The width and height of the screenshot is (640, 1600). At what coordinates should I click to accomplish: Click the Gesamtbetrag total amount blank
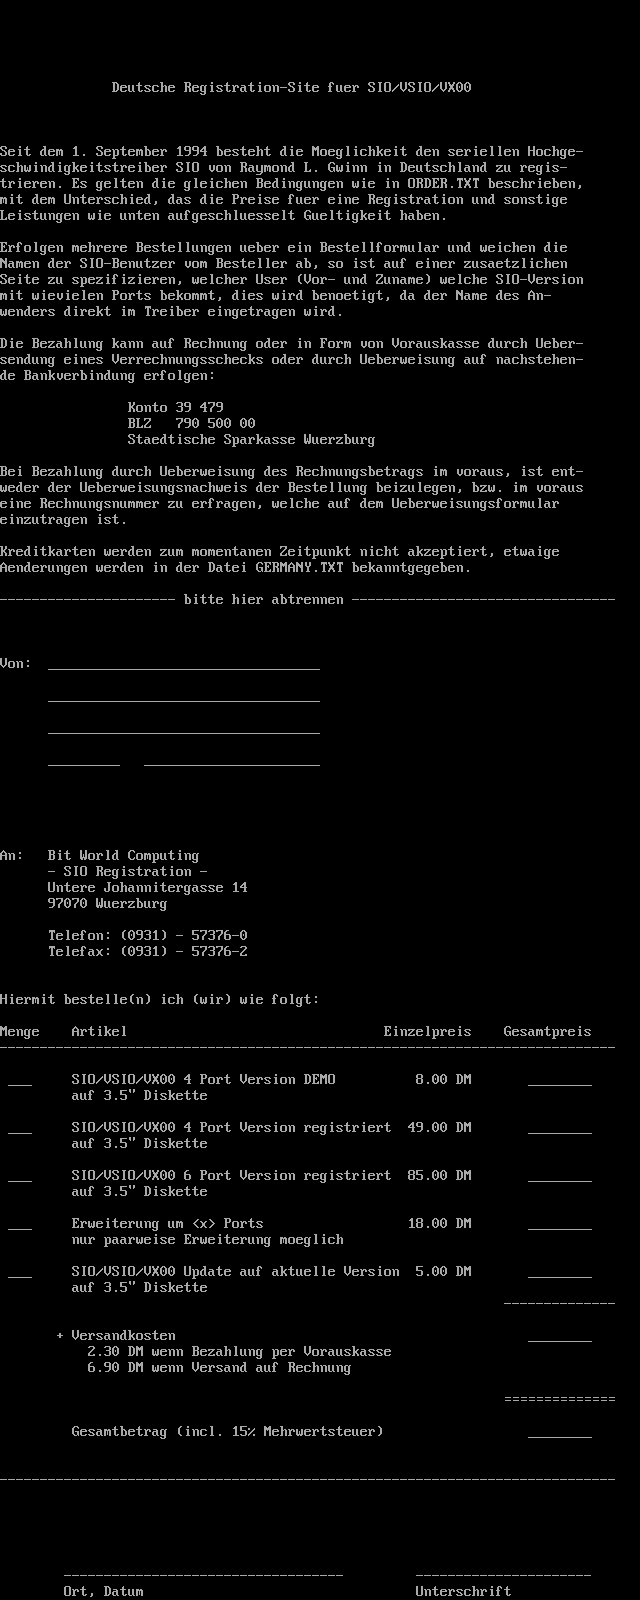(x=560, y=1435)
